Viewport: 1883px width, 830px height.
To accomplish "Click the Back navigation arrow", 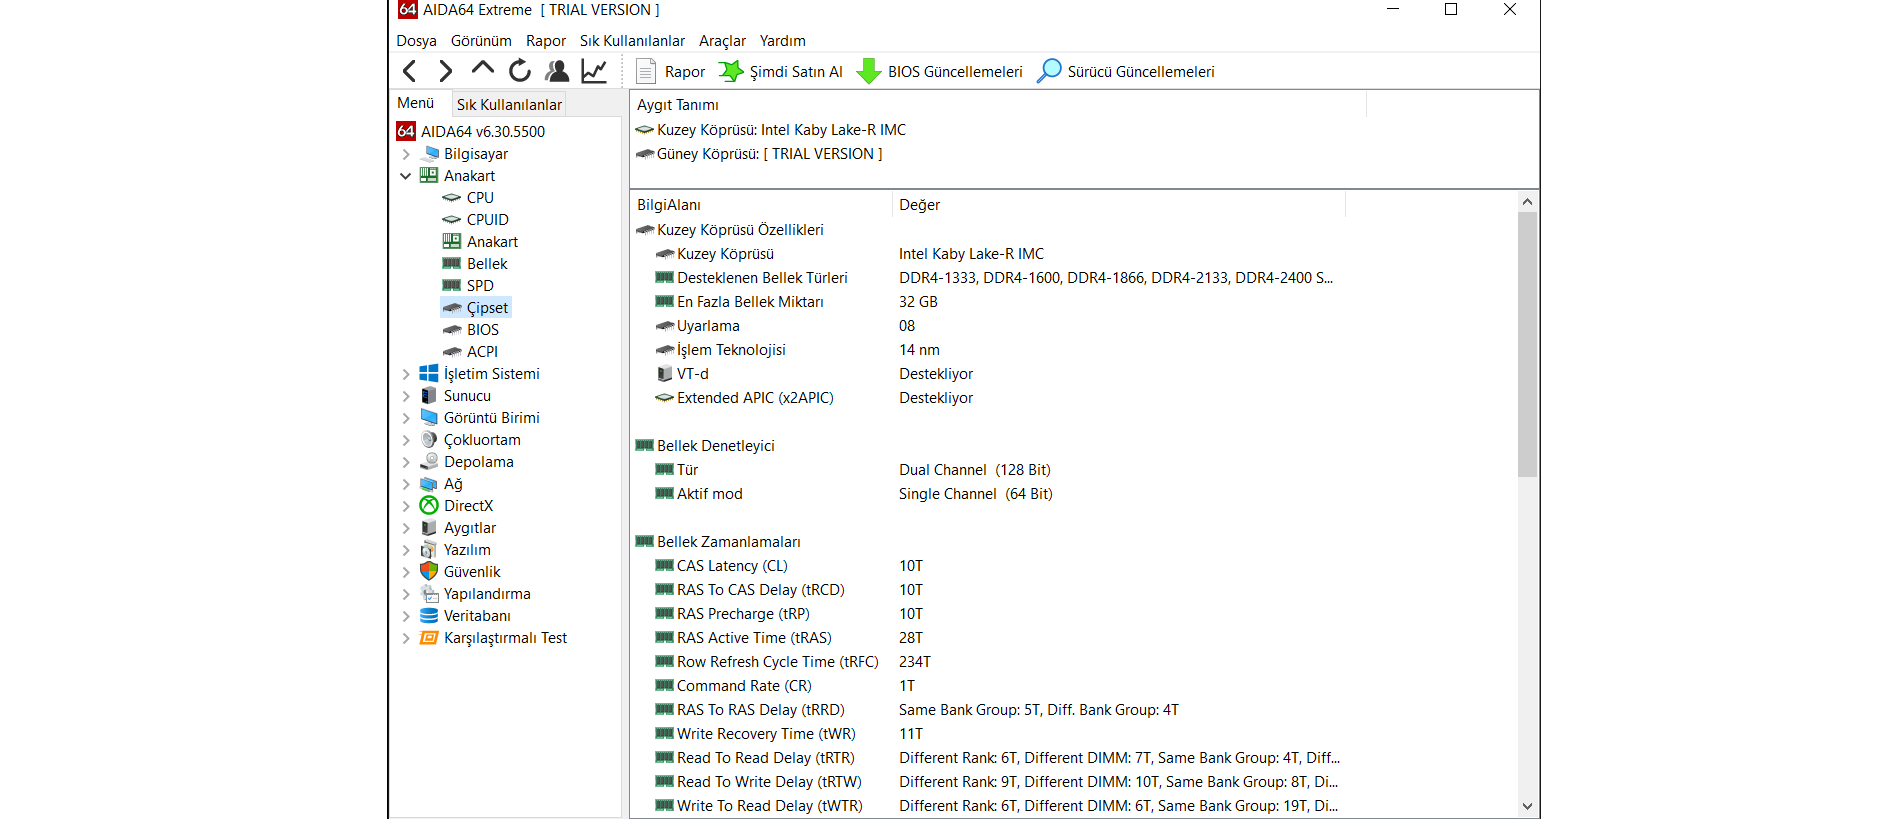I will [409, 71].
